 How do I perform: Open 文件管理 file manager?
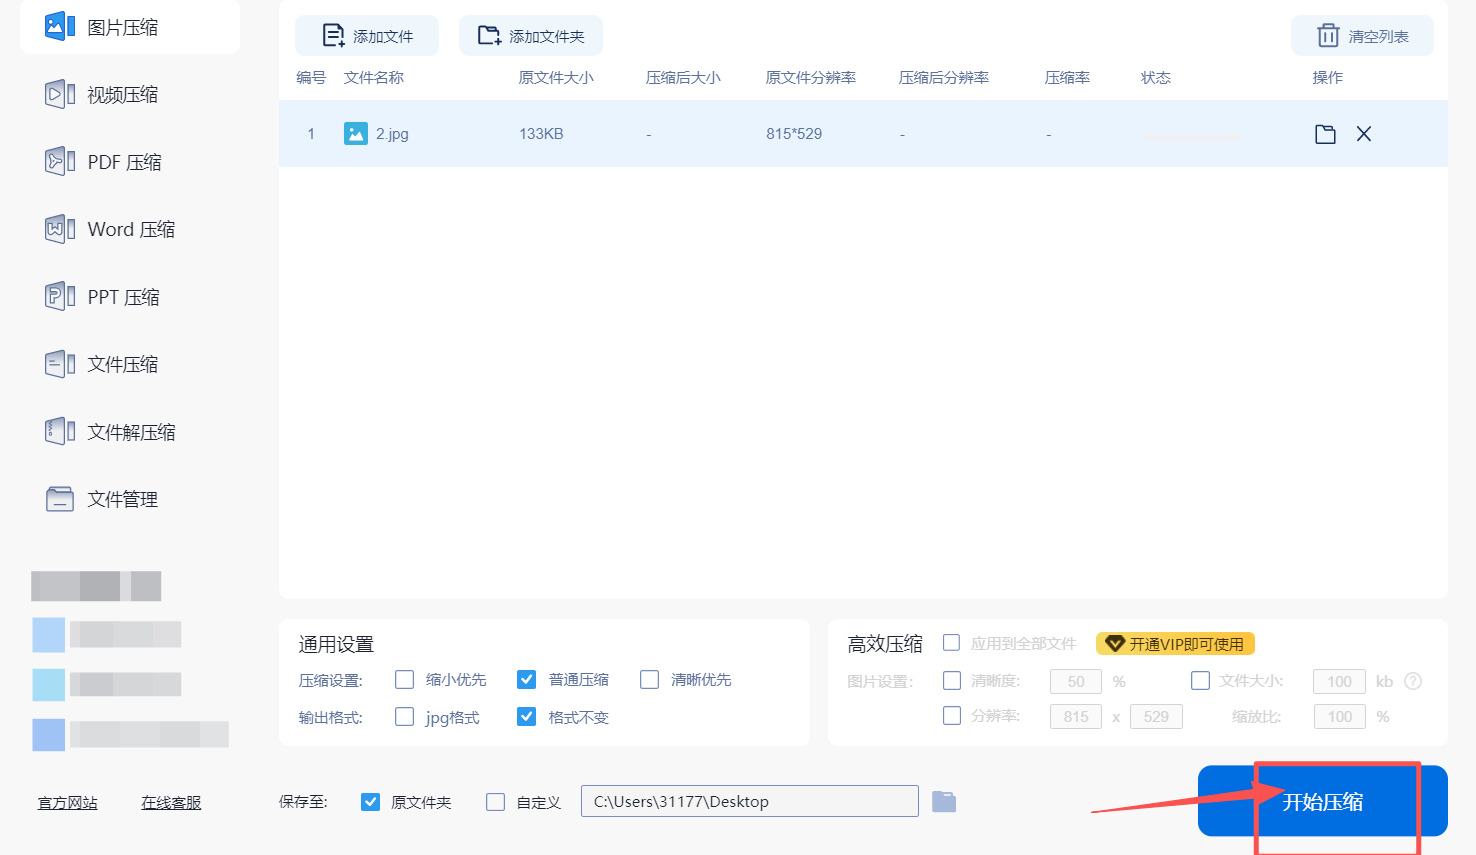pyautogui.click(x=121, y=499)
